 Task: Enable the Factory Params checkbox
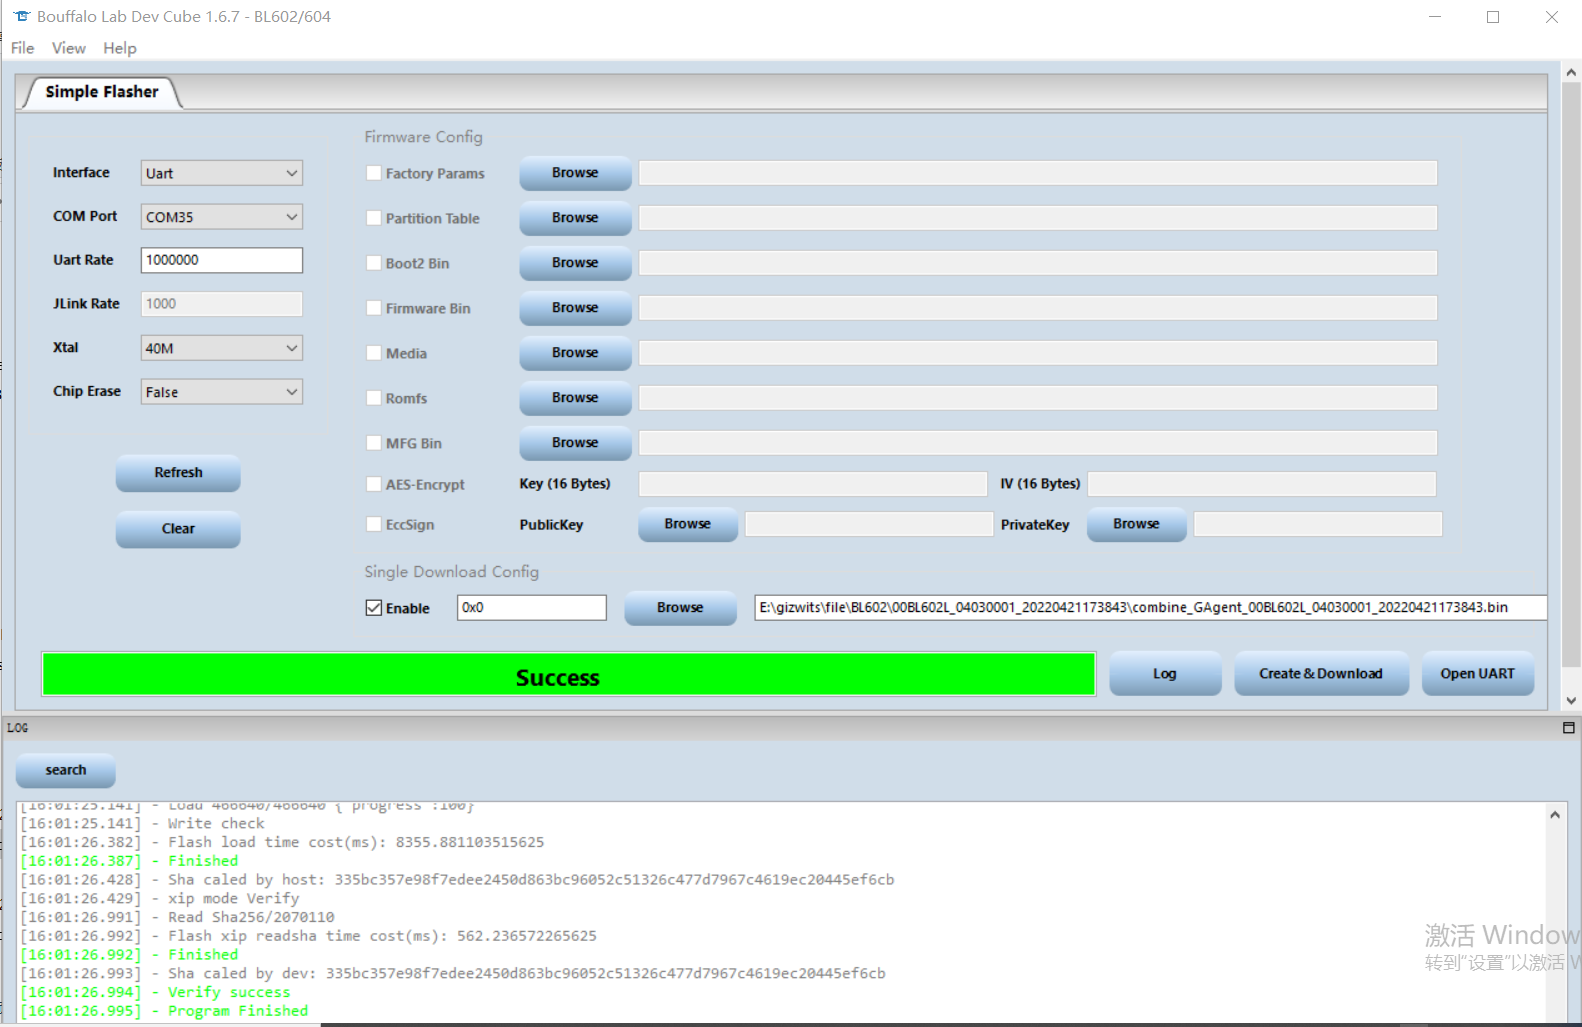click(374, 173)
